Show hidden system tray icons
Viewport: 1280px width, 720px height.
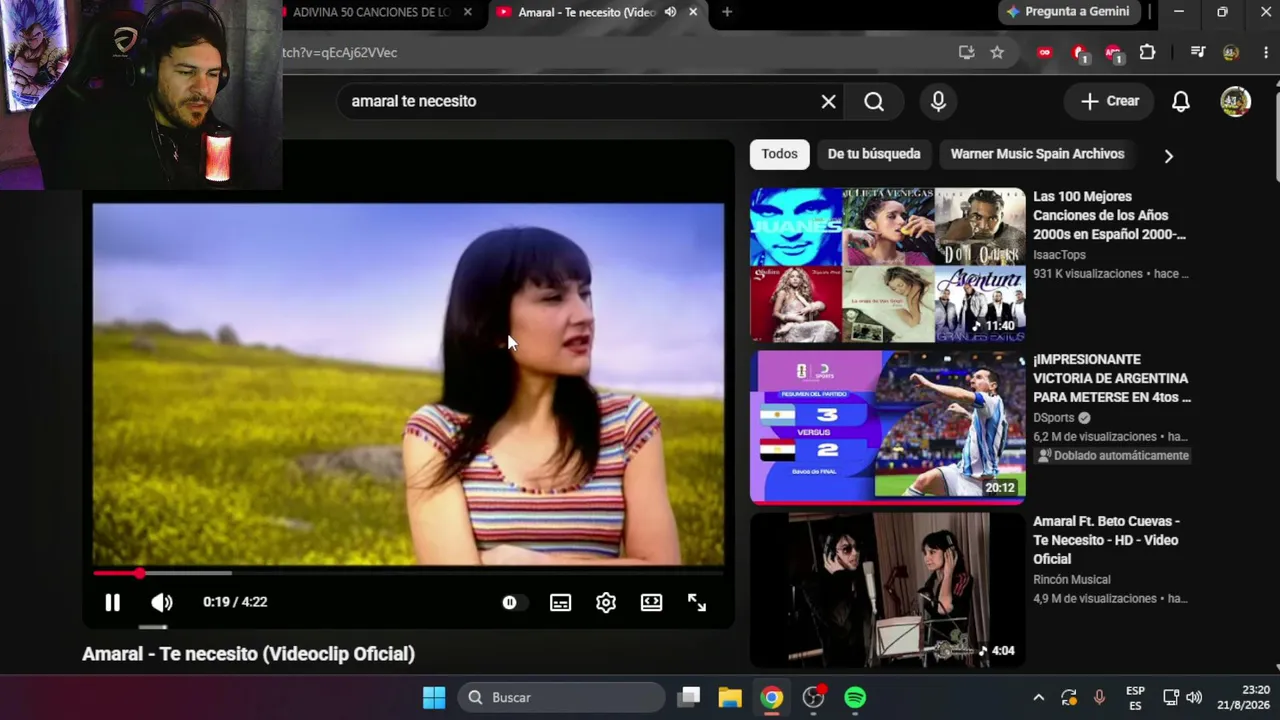tap(1038, 697)
